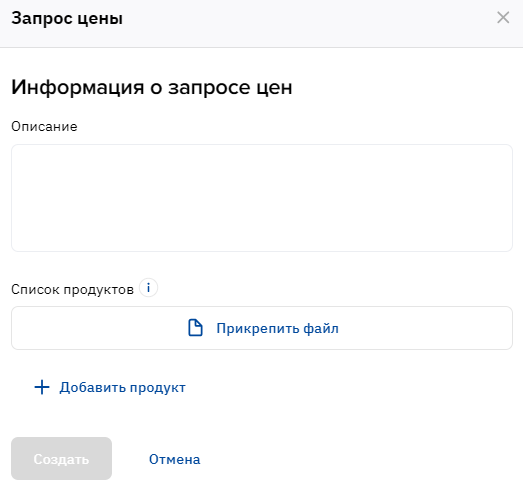Open file picker via the page icon
523x489 pixels.
click(x=195, y=328)
